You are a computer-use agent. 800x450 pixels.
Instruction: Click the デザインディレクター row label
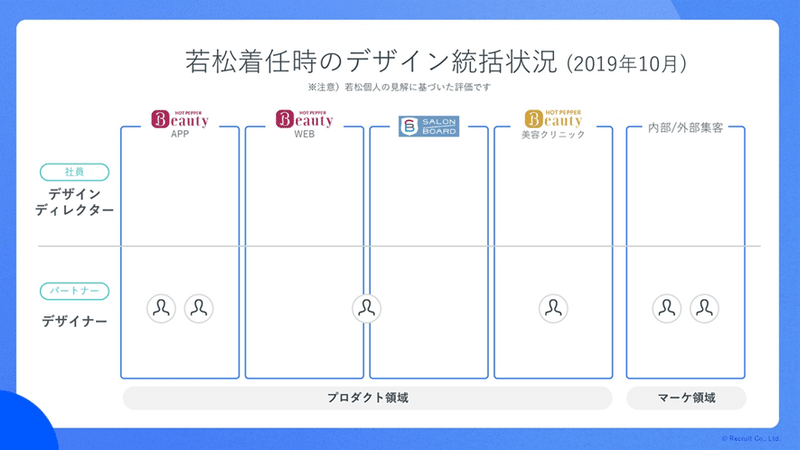(74, 202)
